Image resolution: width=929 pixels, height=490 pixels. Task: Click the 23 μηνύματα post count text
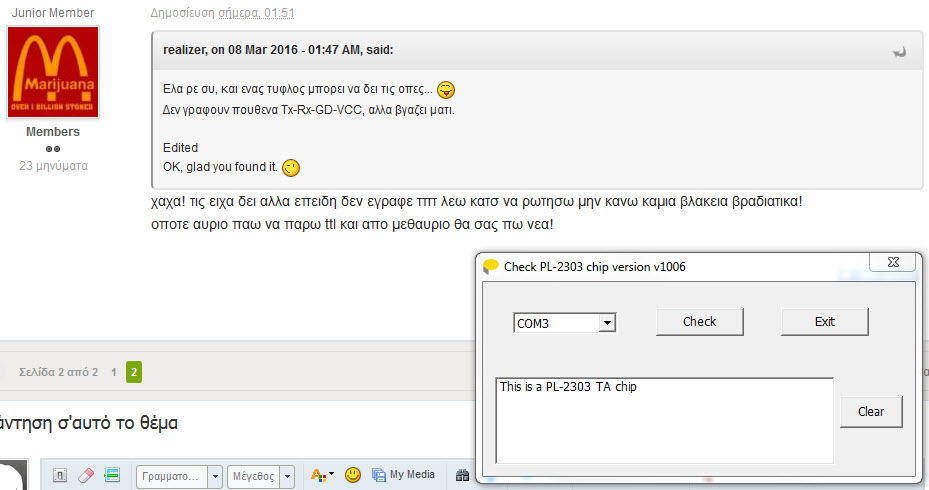click(x=53, y=166)
